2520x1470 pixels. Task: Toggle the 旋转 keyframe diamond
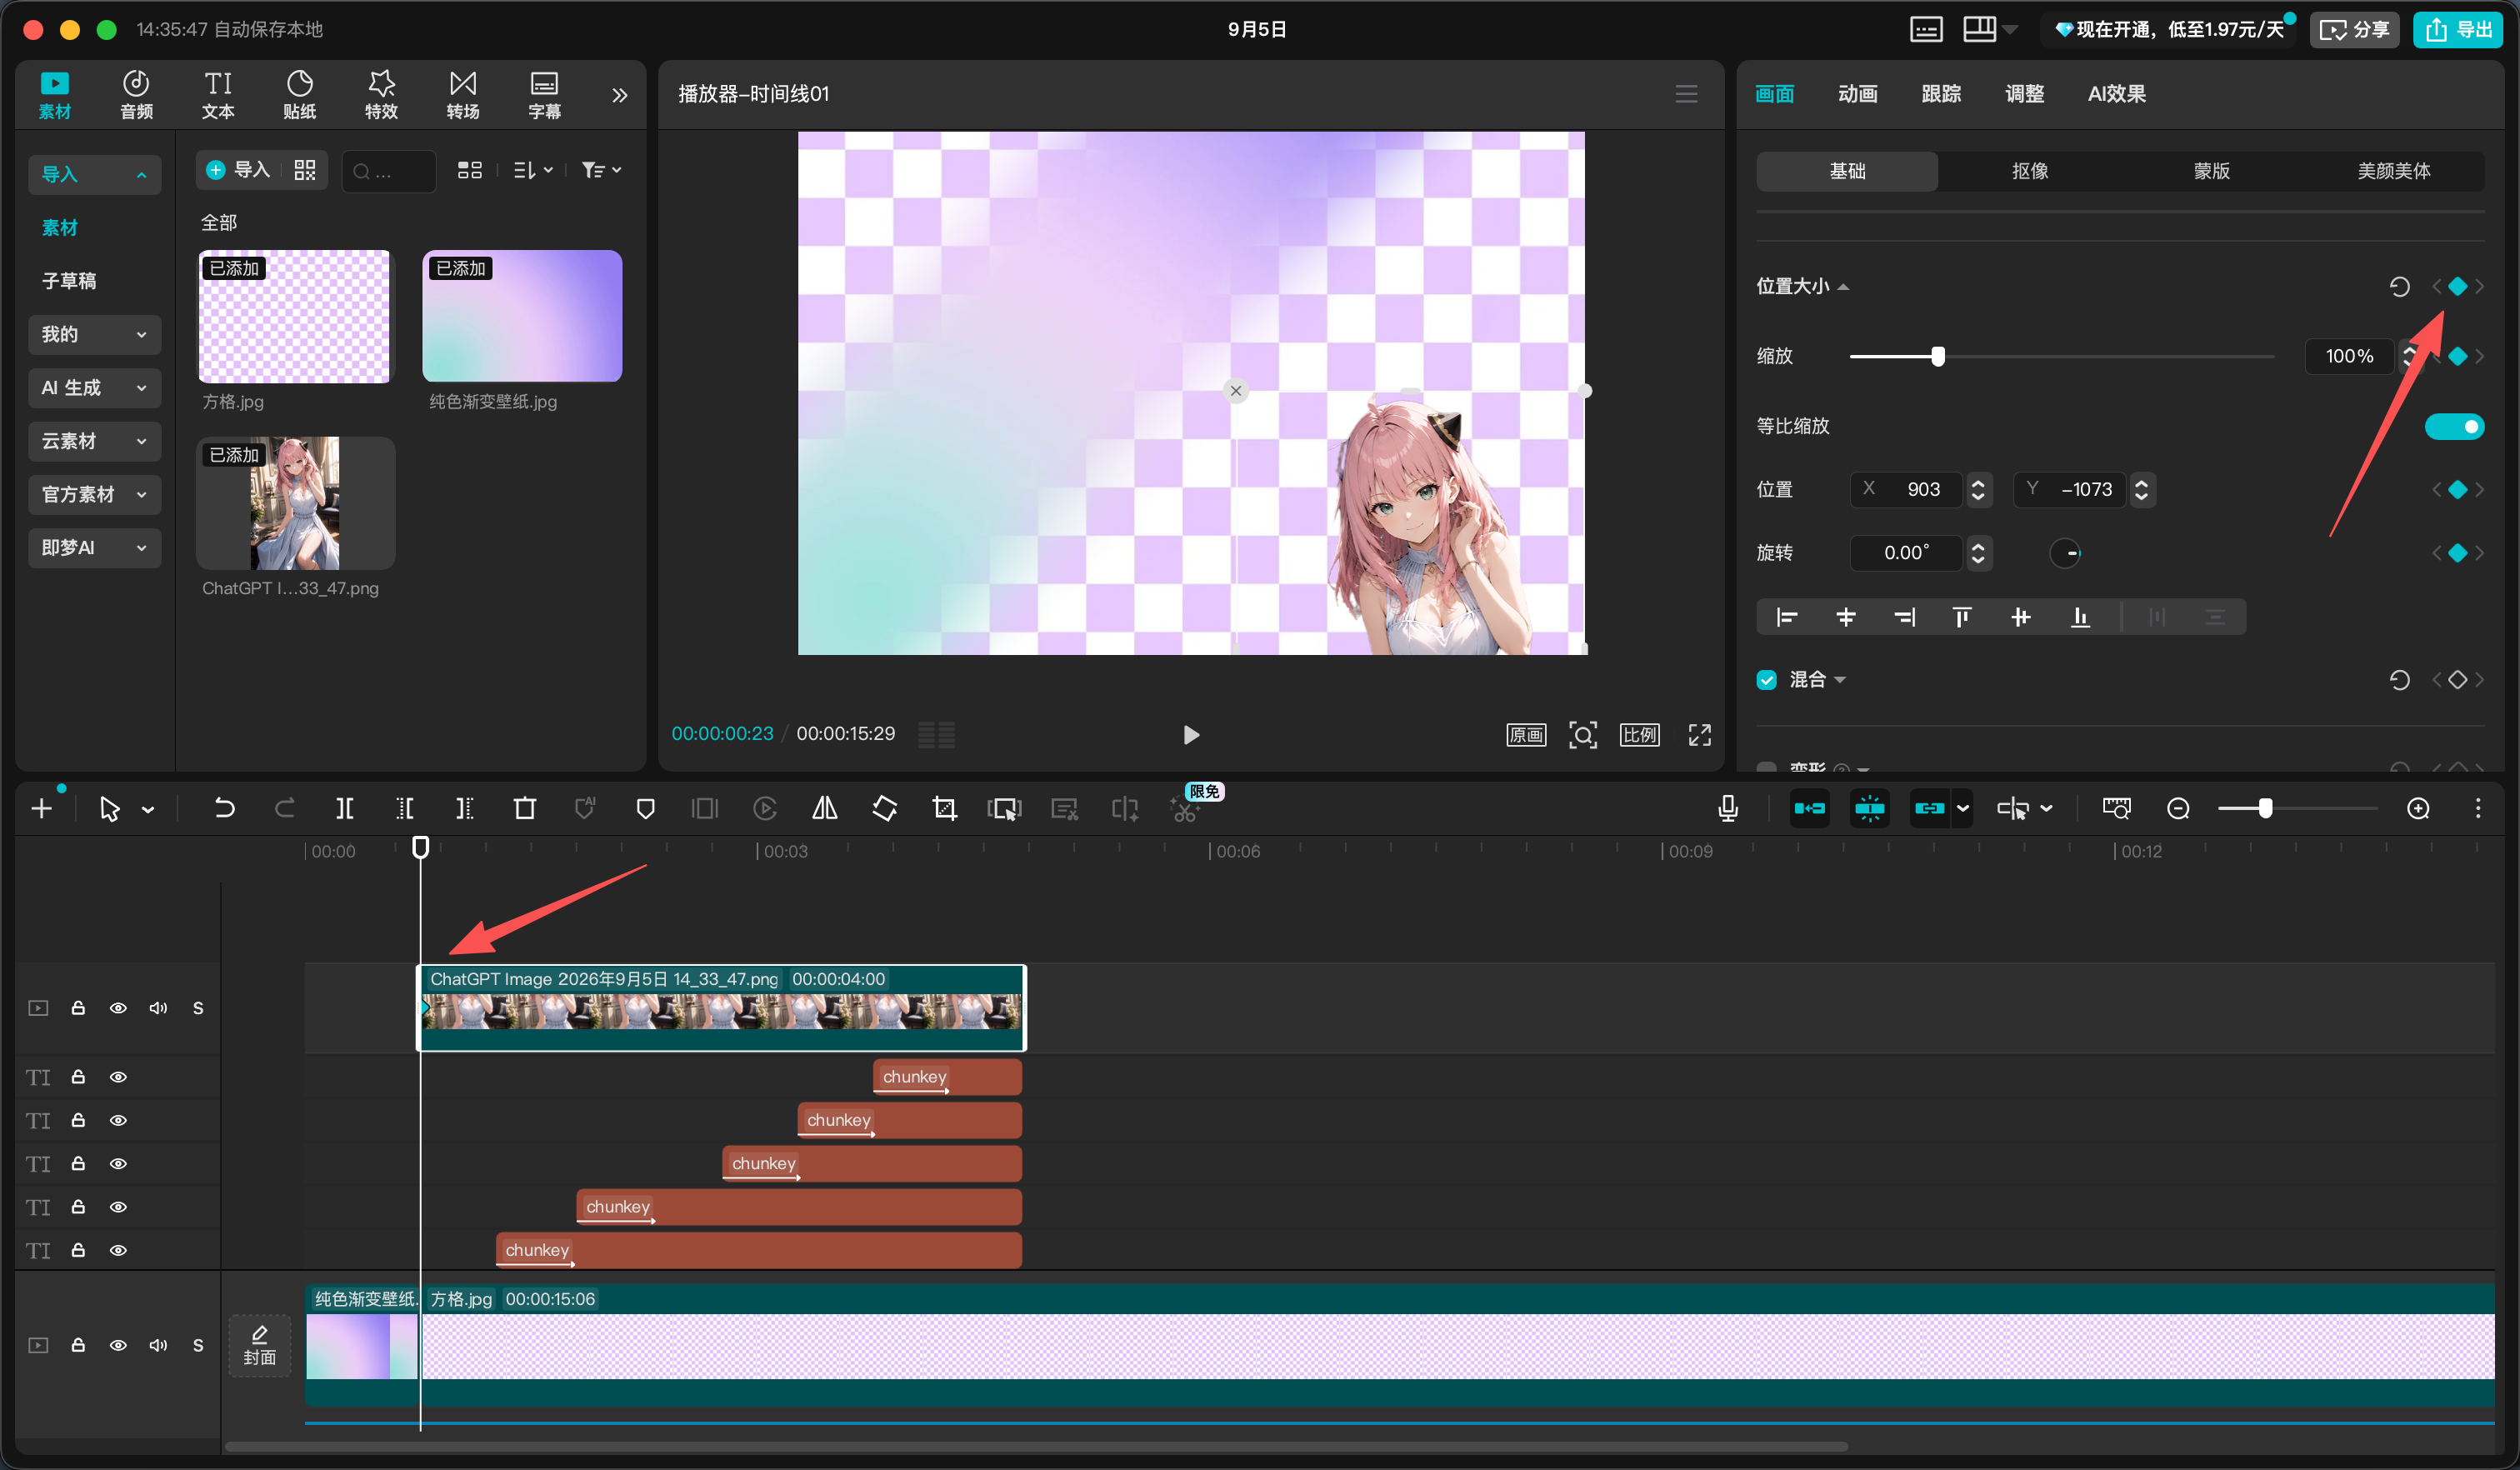[2457, 553]
